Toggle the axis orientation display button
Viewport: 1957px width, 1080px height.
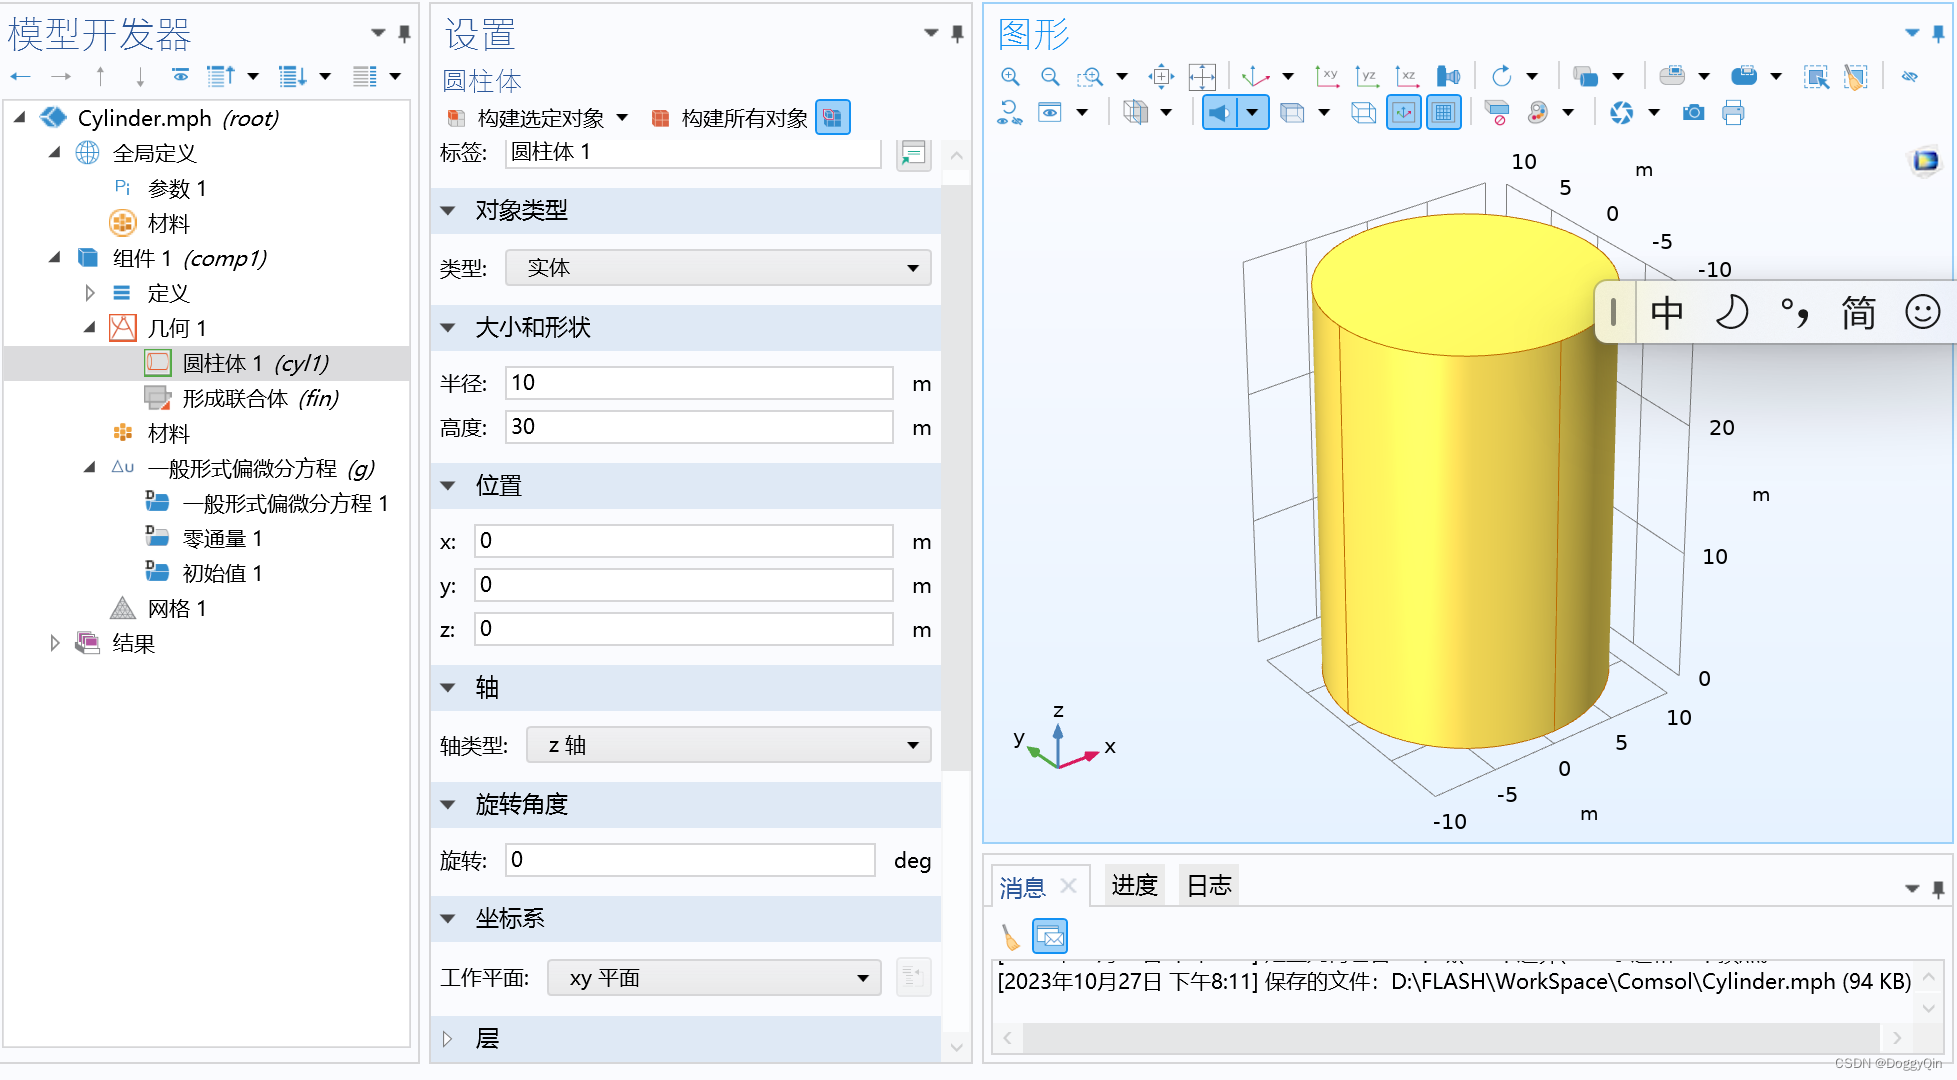point(1404,113)
